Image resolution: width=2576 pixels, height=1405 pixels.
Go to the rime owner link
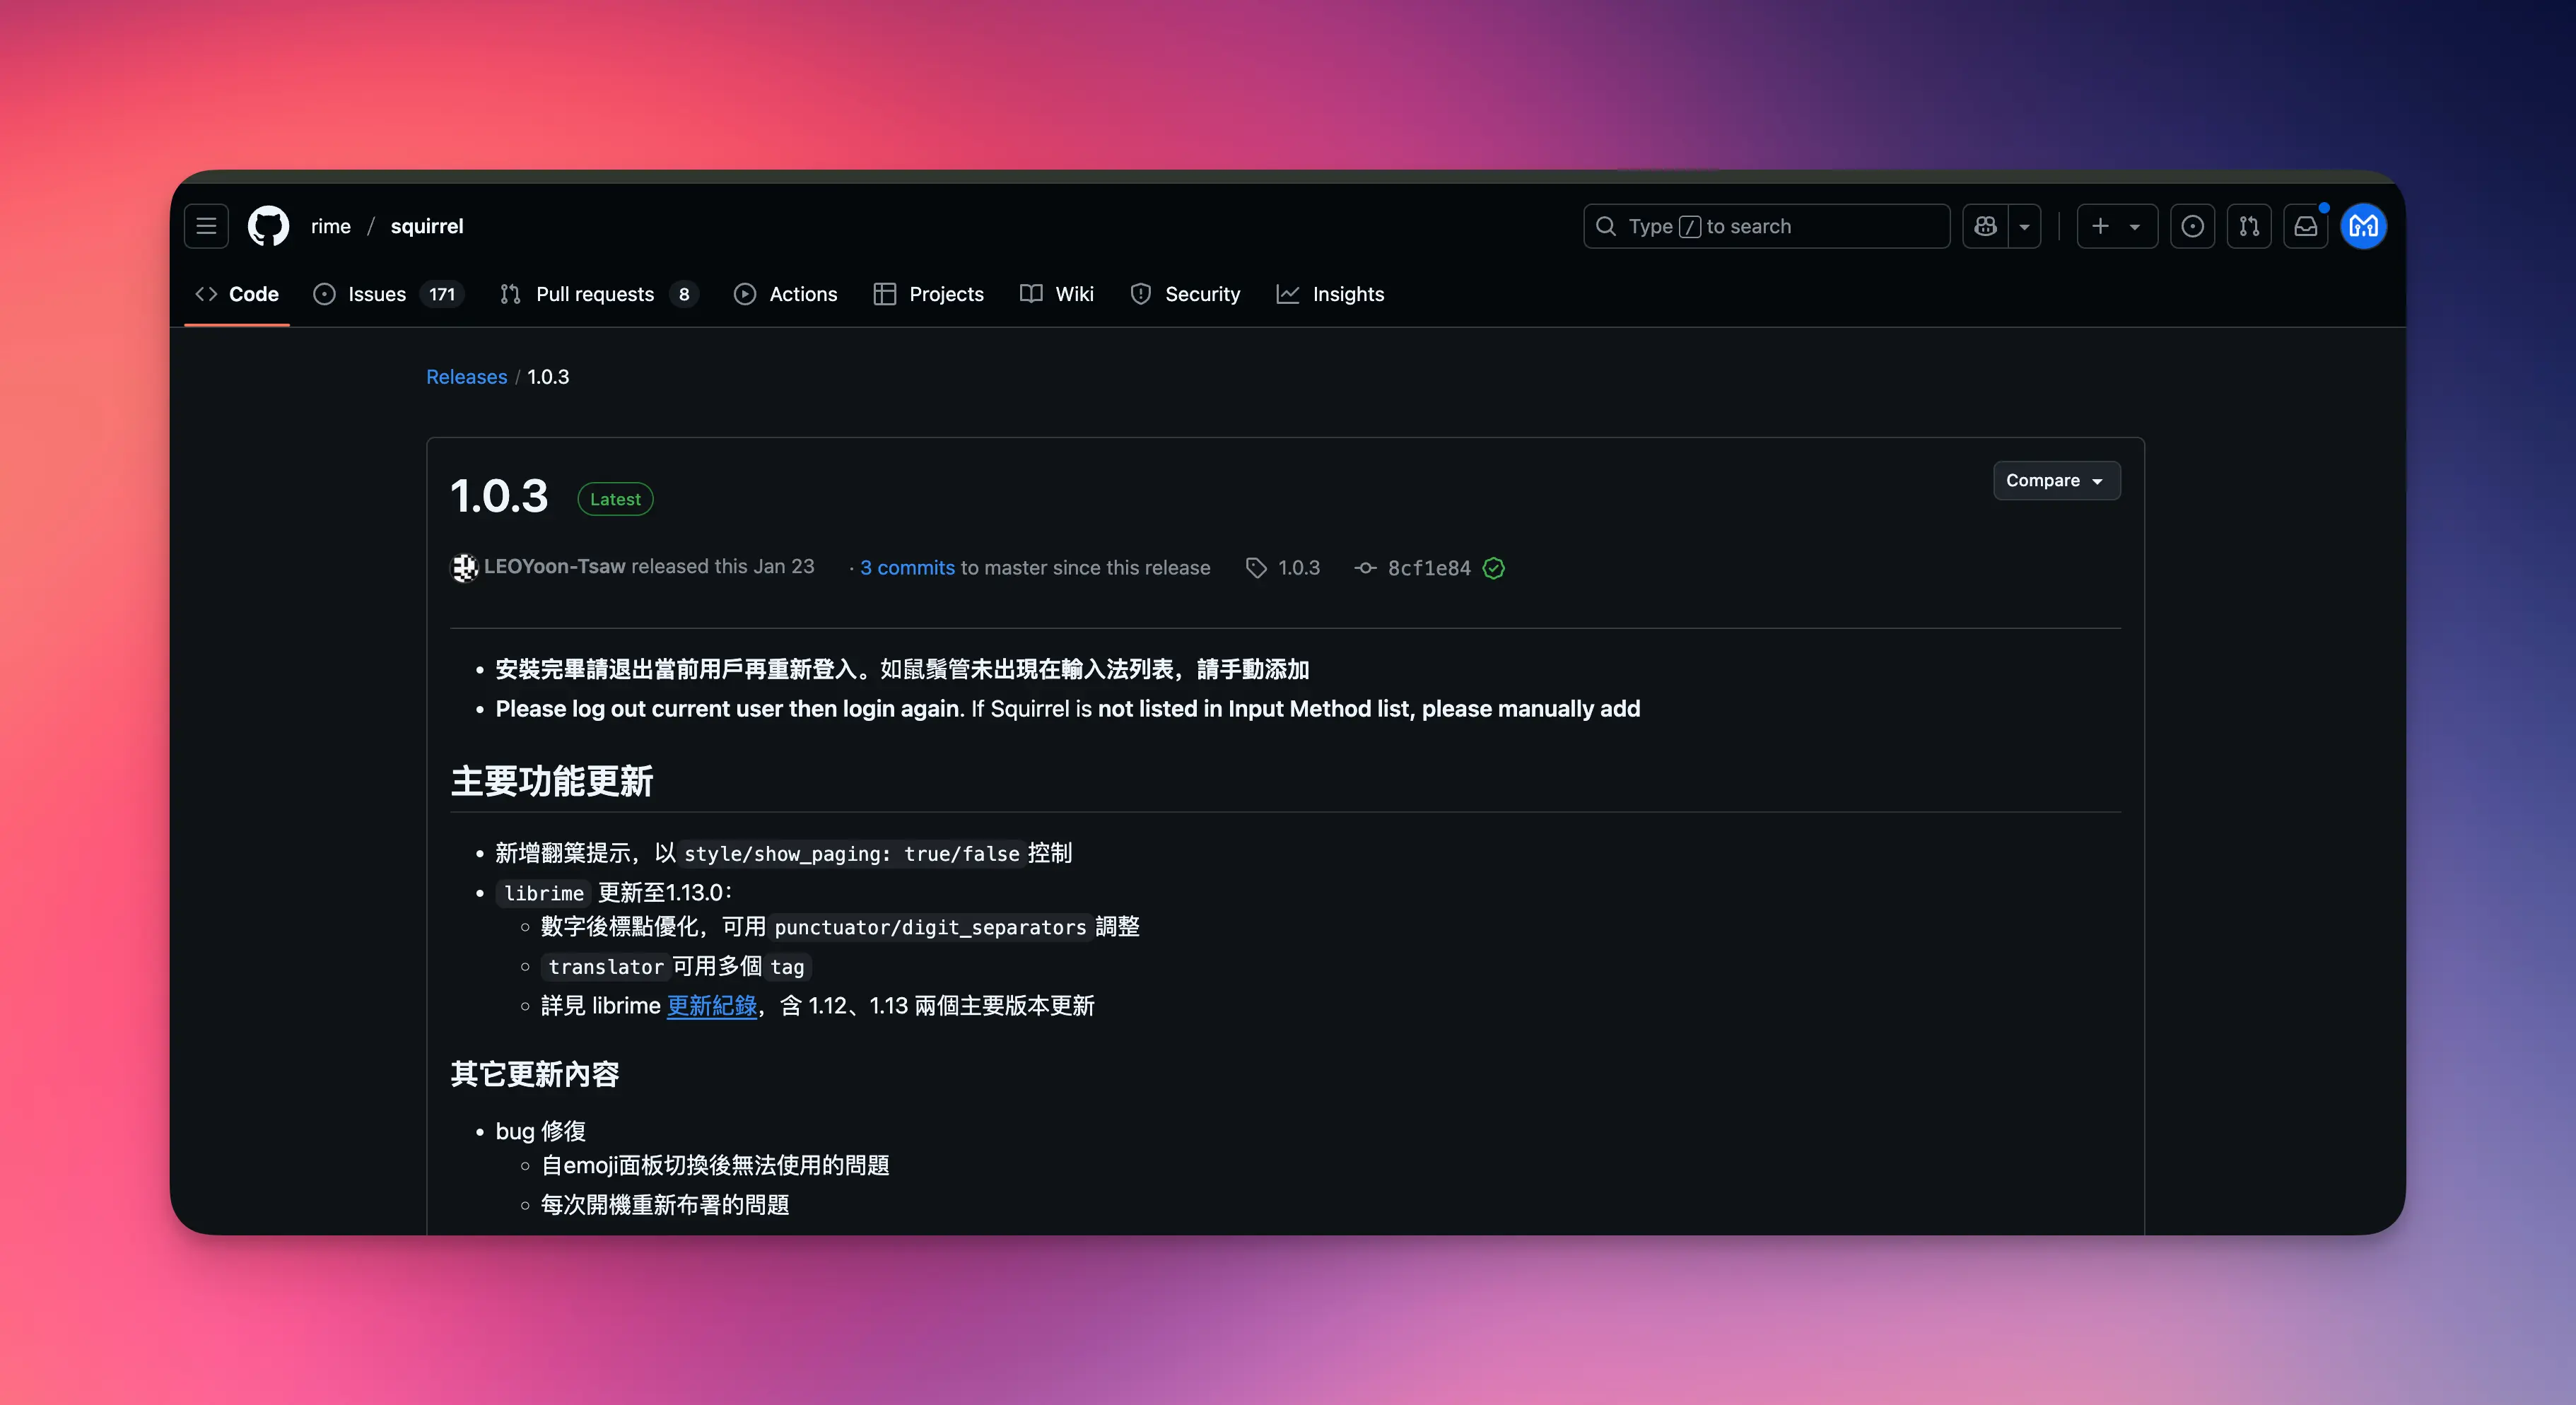(x=331, y=226)
